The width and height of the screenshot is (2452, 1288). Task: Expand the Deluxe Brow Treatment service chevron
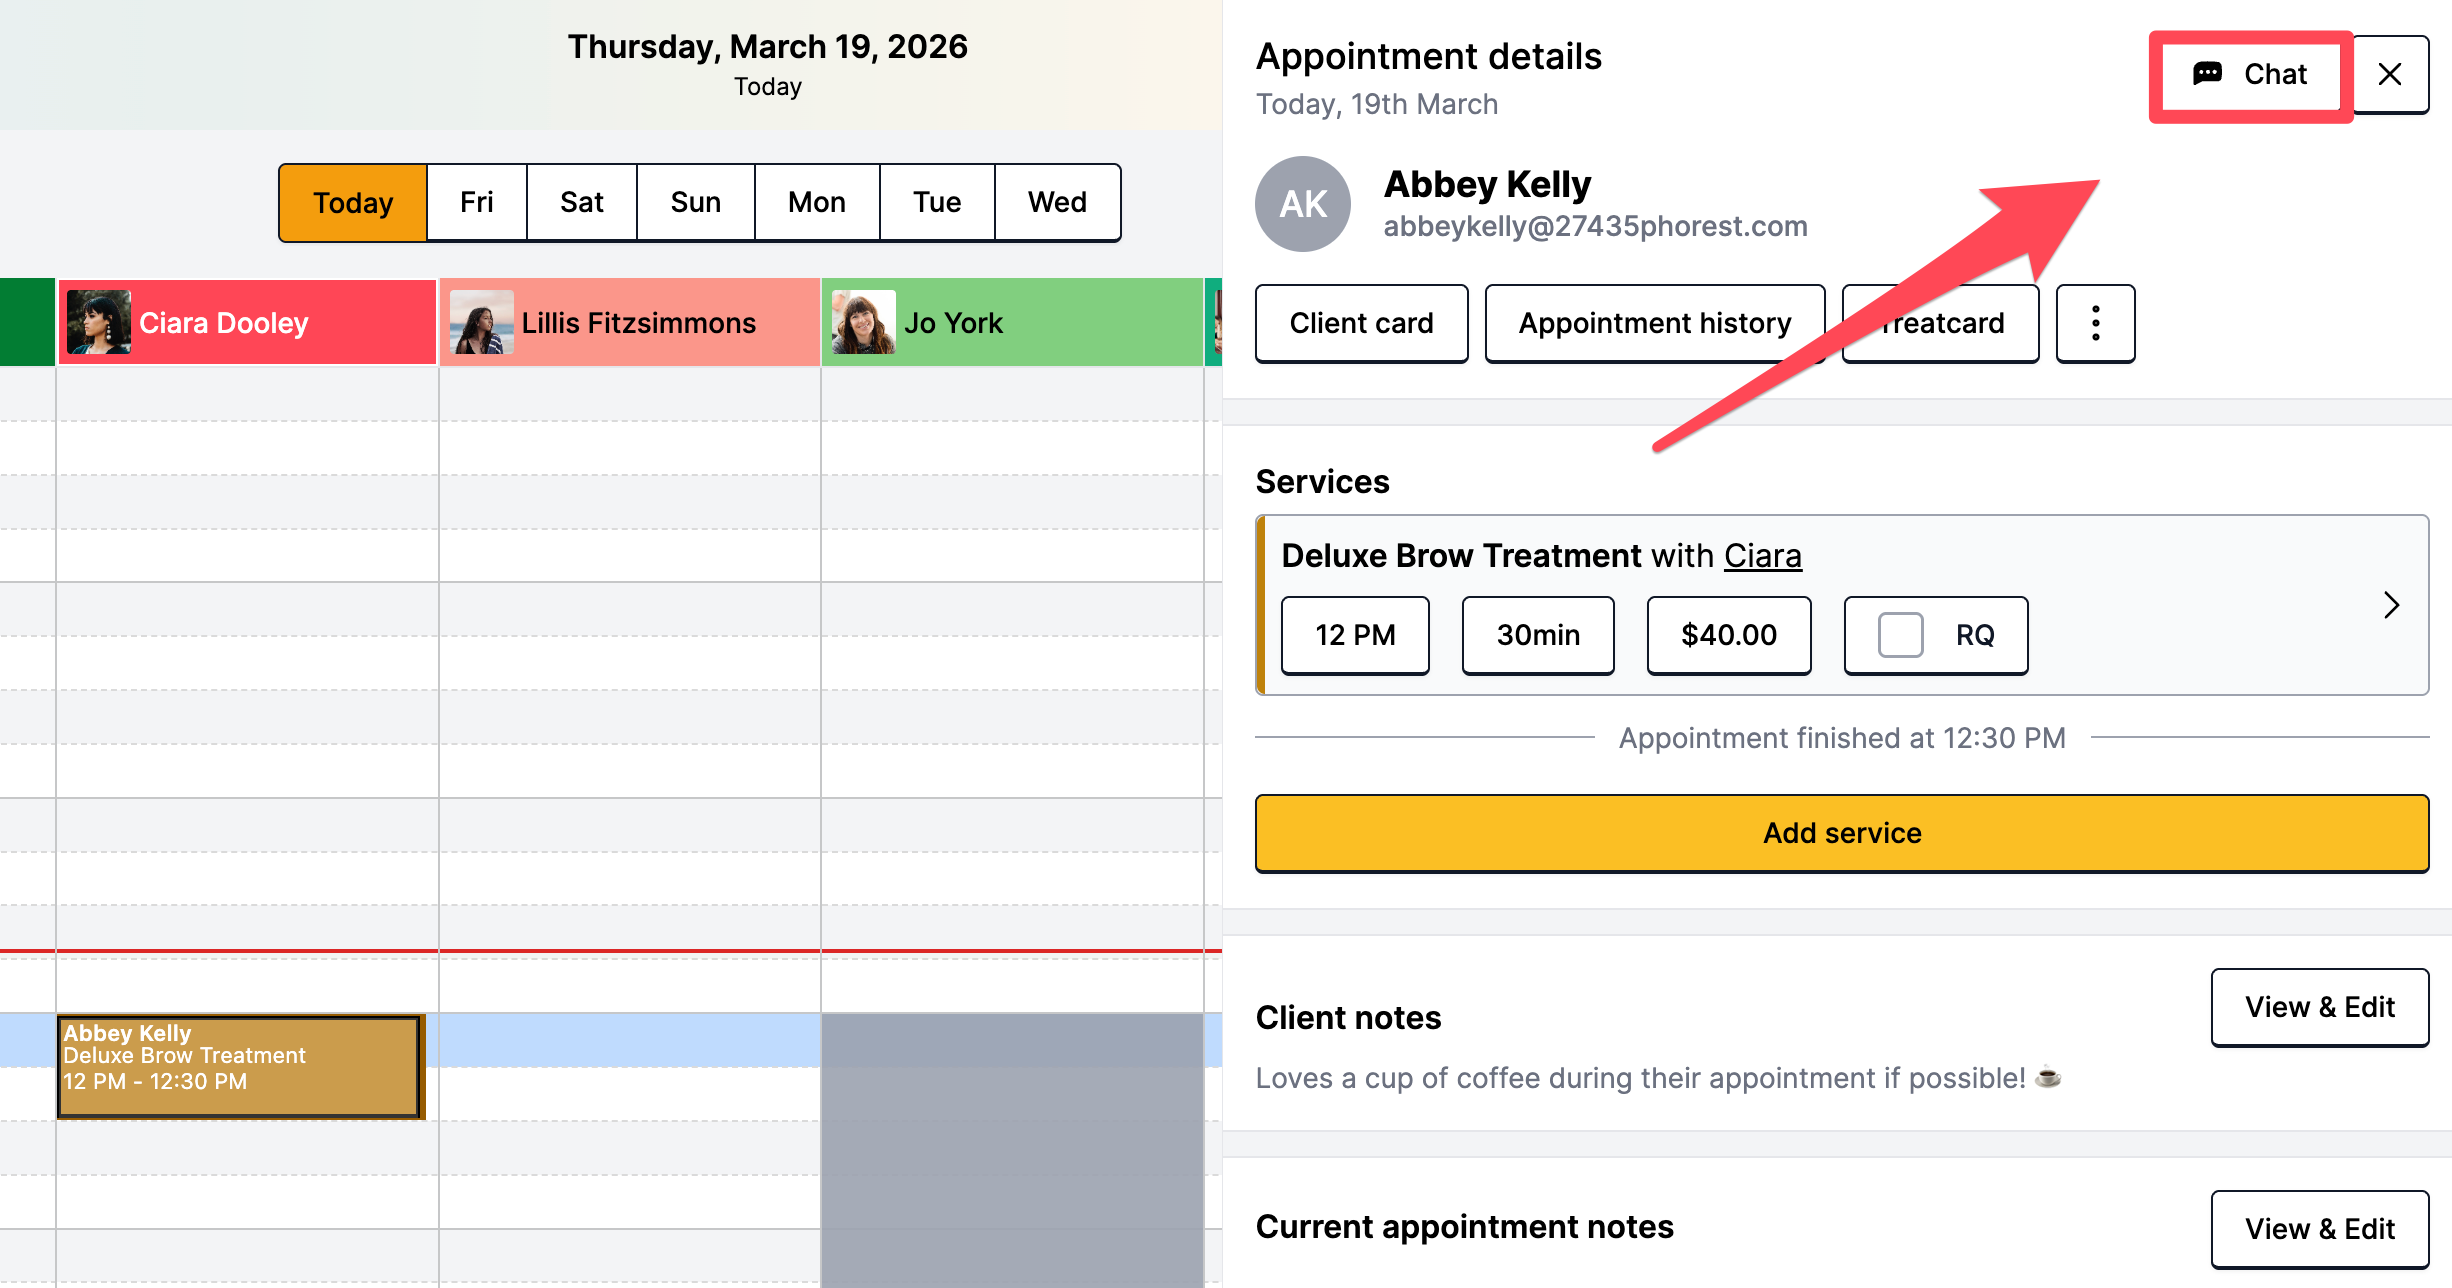click(2391, 605)
